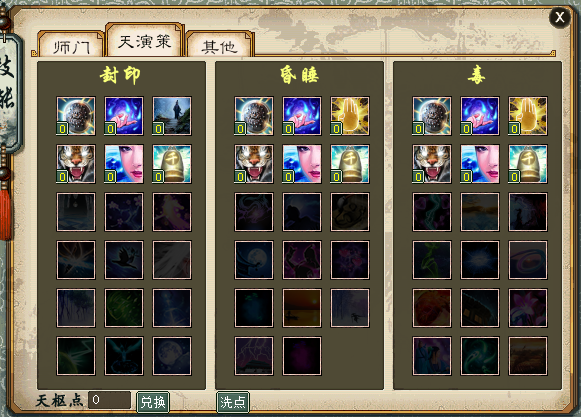Choose the bronze bell skill in 毒 panel
The image size is (581, 417).
tap(528, 164)
